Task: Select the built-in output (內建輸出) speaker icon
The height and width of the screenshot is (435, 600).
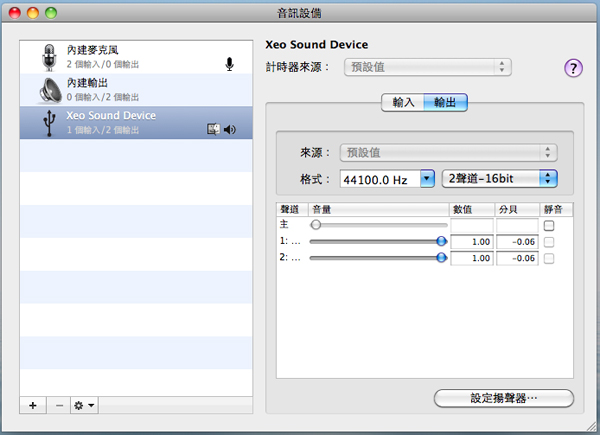Action: click(x=48, y=89)
